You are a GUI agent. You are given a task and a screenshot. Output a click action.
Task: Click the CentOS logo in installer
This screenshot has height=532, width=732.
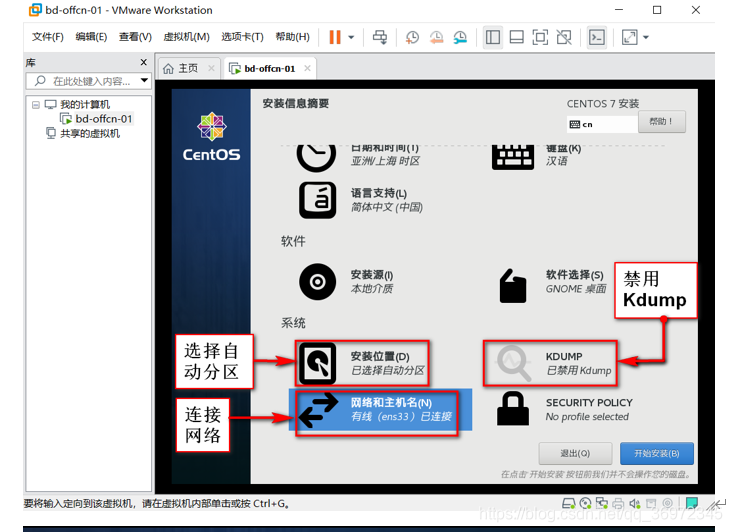click(x=211, y=136)
